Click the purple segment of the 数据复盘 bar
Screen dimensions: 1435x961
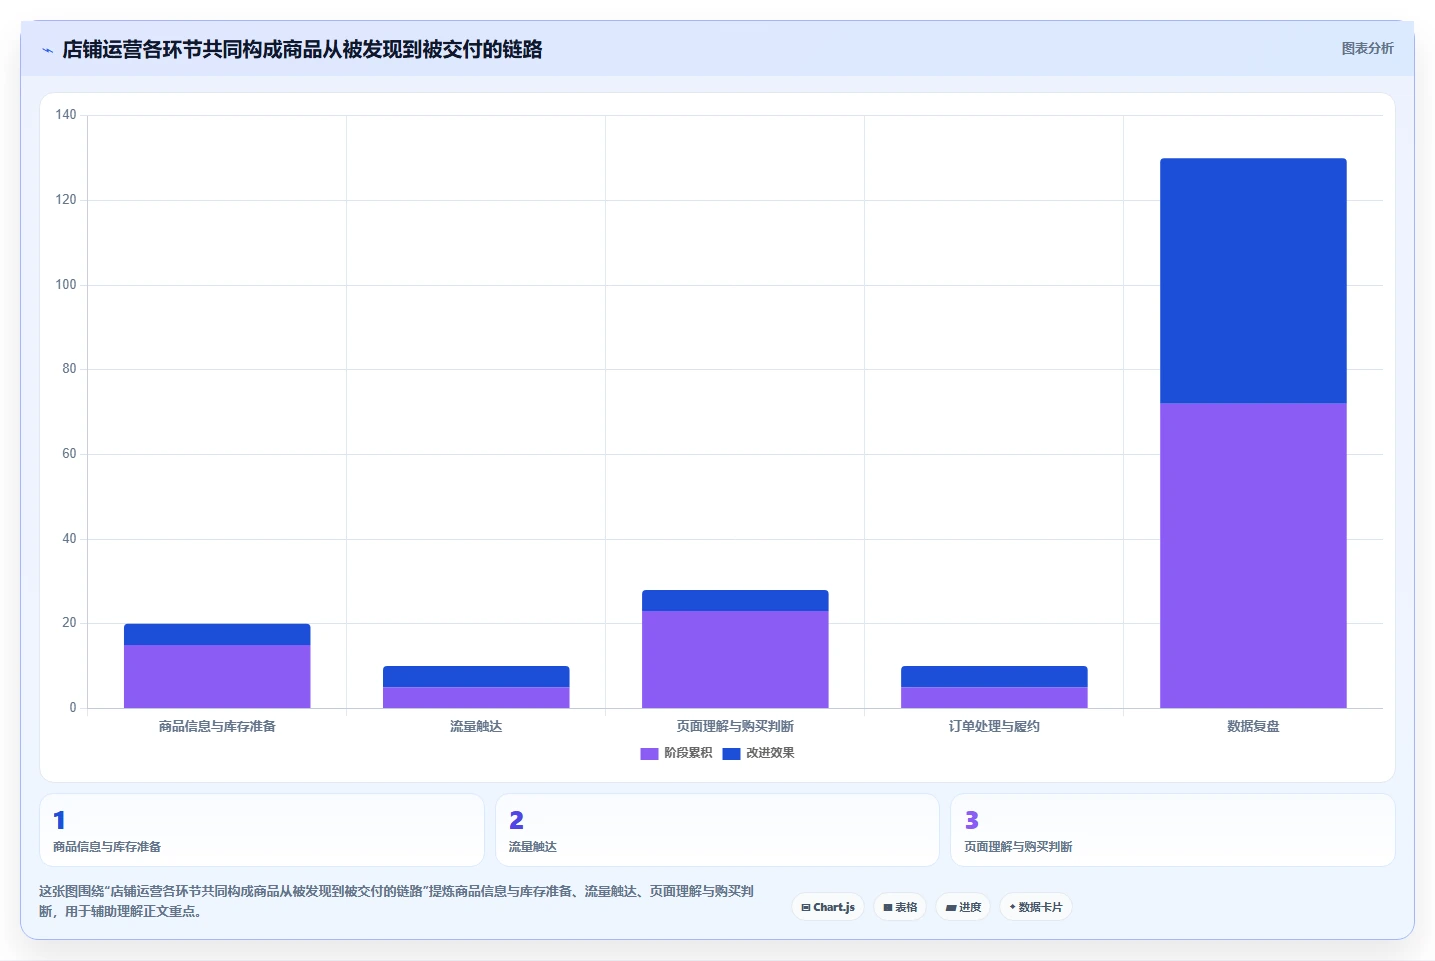(1253, 555)
